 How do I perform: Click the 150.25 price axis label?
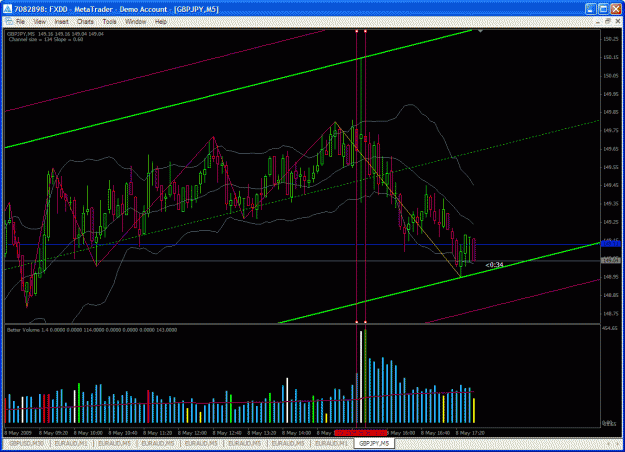point(611,39)
